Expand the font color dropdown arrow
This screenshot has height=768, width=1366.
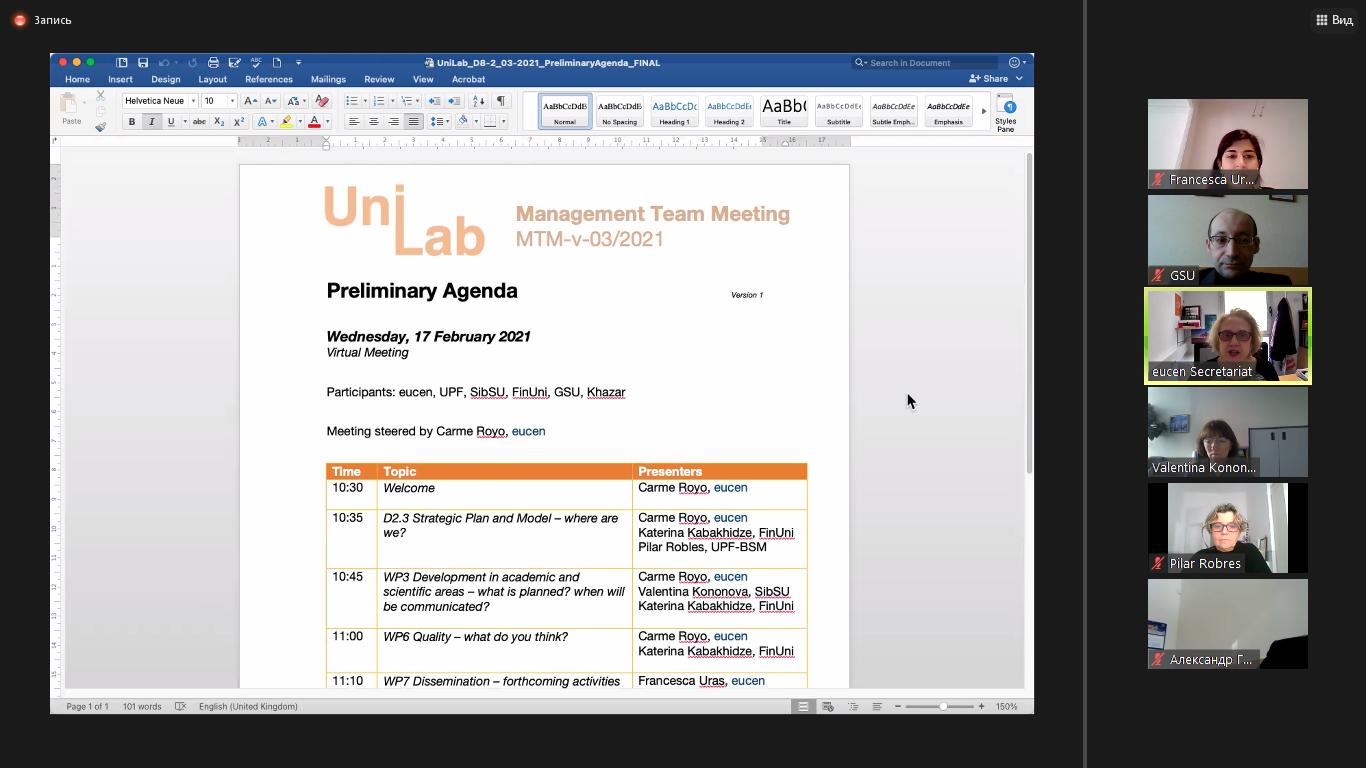(327, 122)
